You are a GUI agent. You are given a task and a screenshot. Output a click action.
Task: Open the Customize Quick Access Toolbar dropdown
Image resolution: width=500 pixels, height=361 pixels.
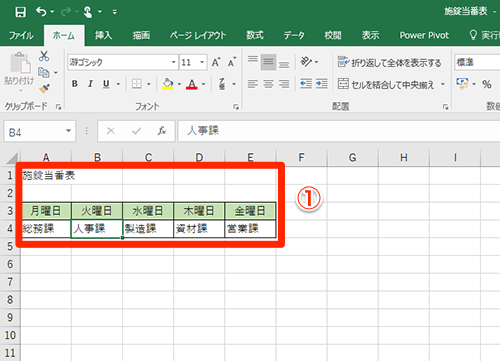[115, 12]
